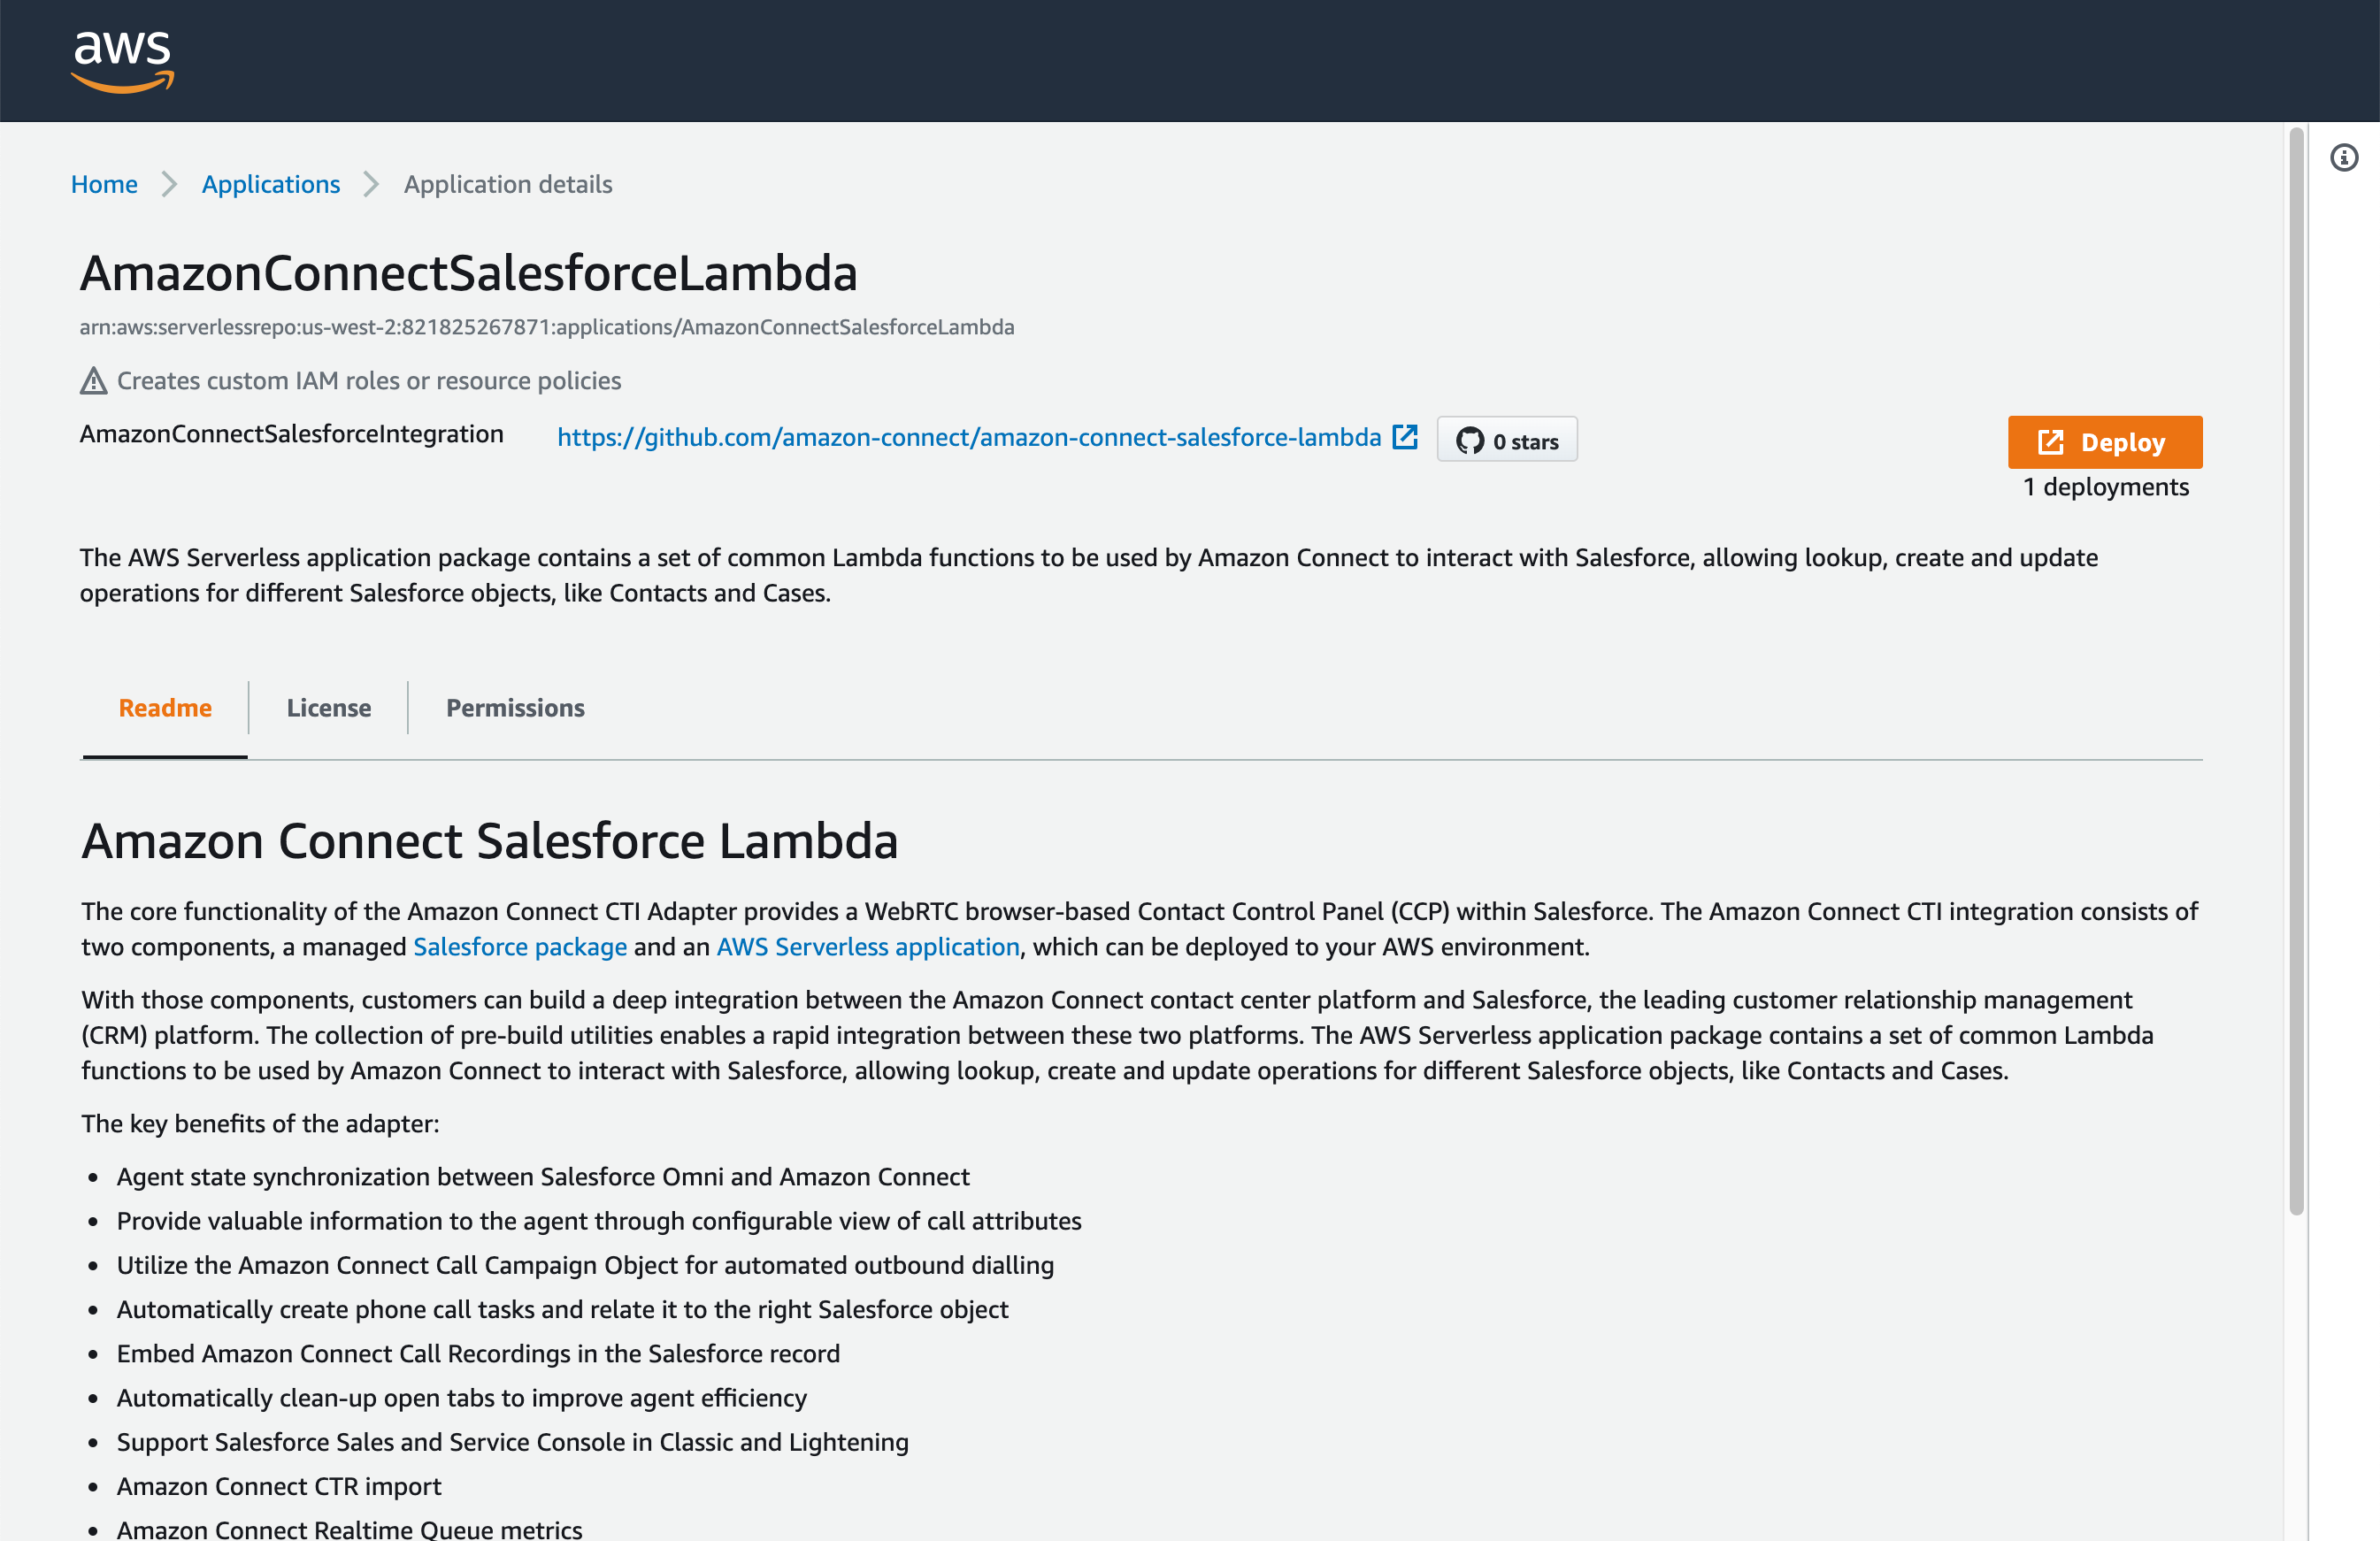The height and width of the screenshot is (1541, 2380).
Task: Go to Home breadcrumb link
Action: coord(104,184)
